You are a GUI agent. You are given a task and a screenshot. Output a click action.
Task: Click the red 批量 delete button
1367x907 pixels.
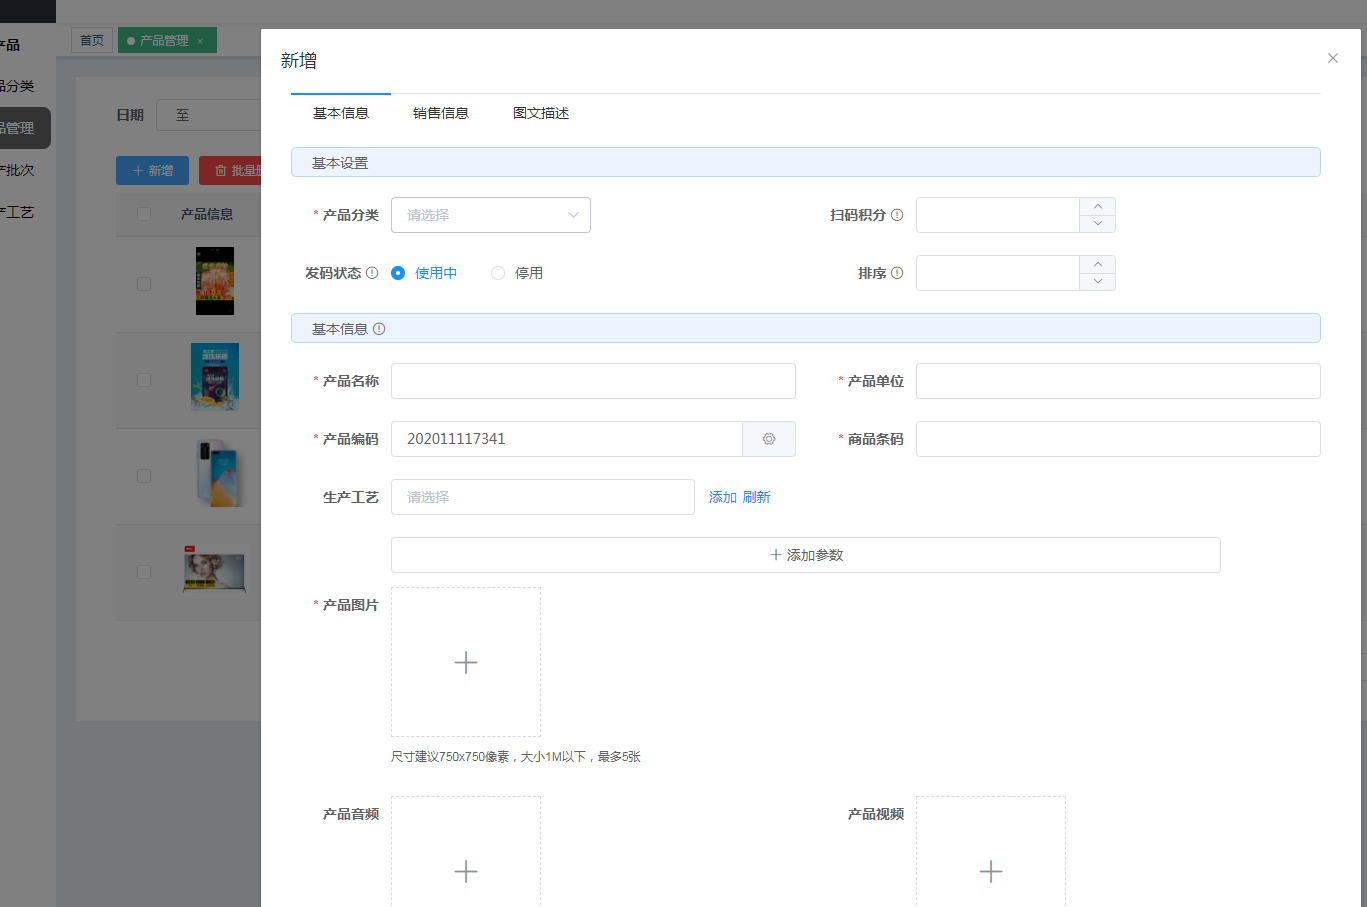tap(230, 170)
